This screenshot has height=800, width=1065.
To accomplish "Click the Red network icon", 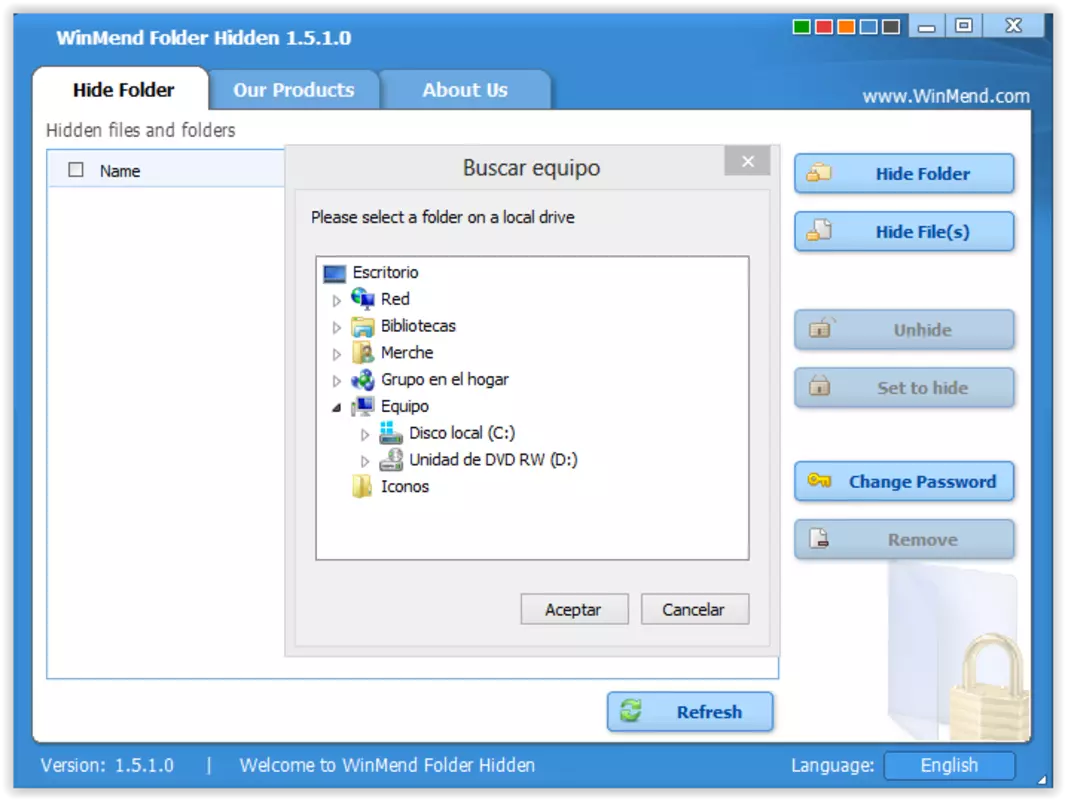I will click(x=363, y=298).
